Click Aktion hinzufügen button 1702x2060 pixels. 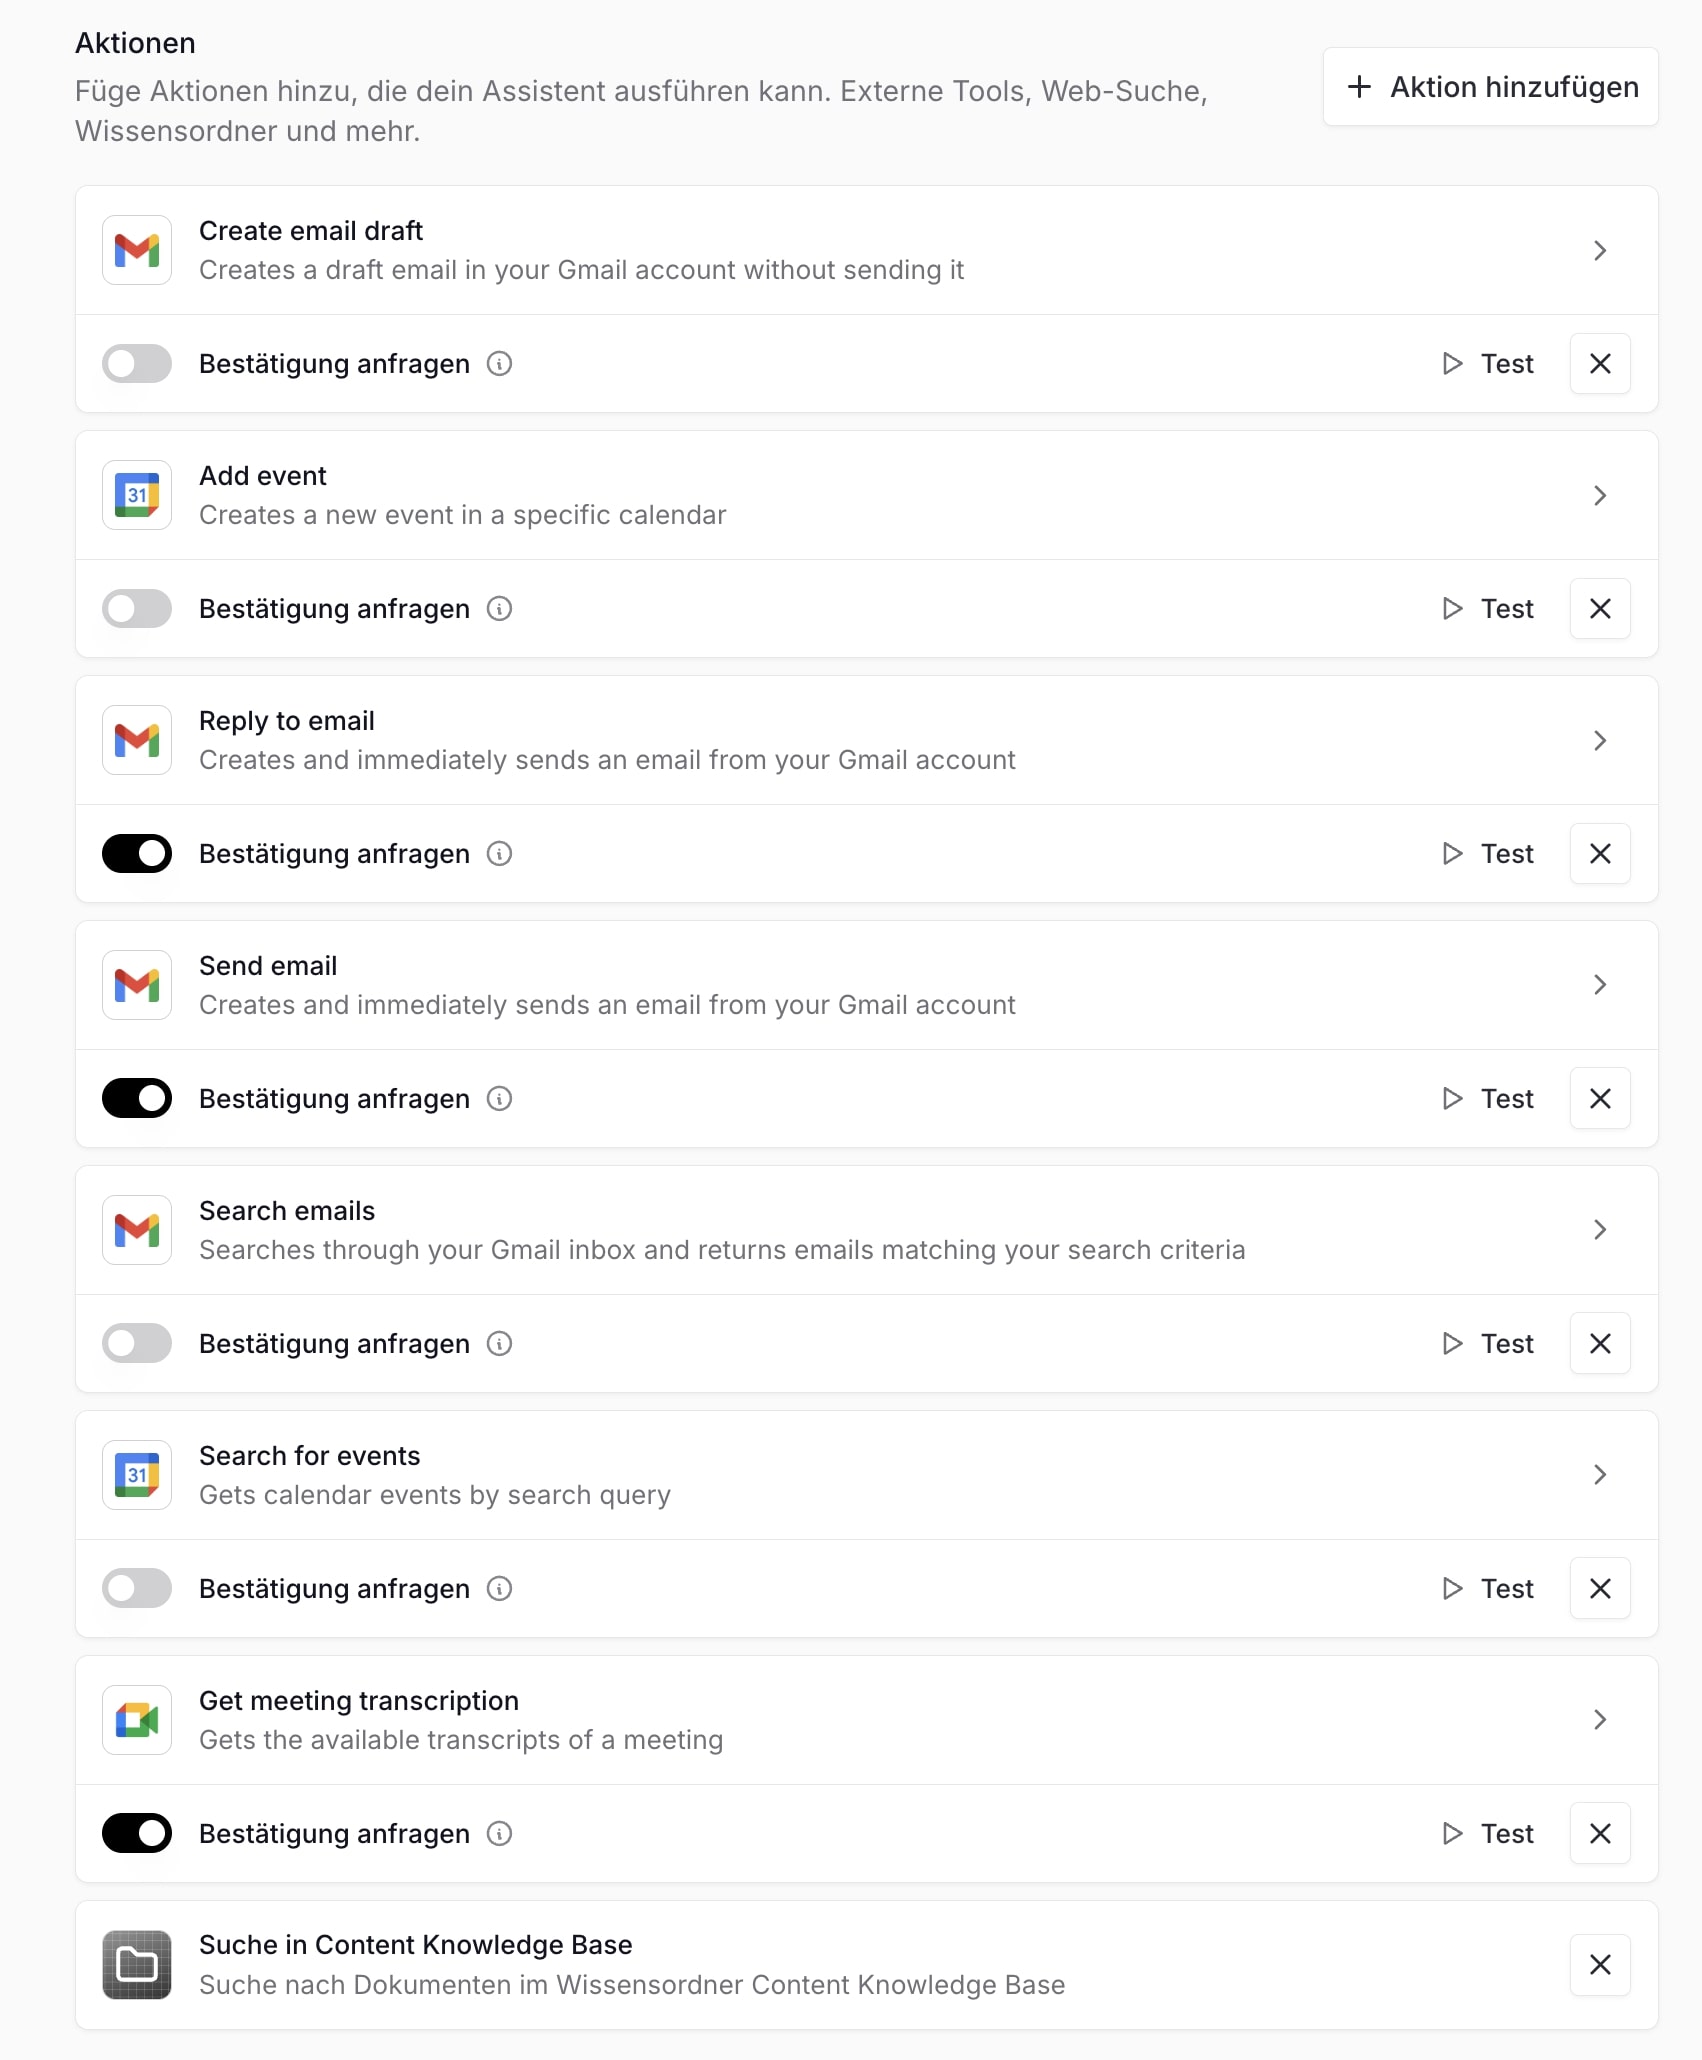[1491, 87]
